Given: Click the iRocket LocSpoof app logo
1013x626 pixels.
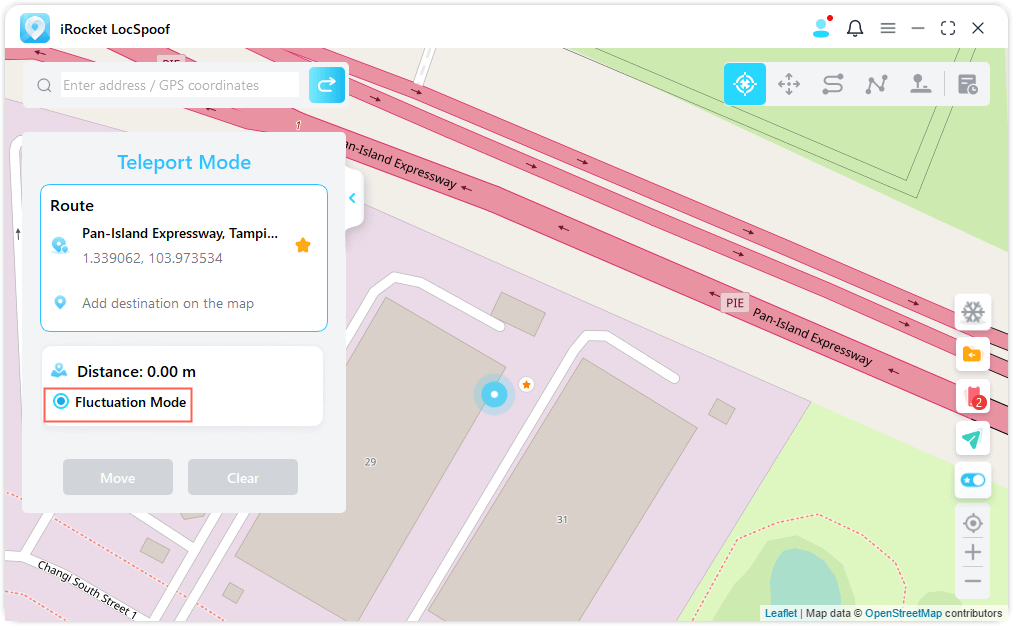Looking at the screenshot, I should (x=35, y=28).
